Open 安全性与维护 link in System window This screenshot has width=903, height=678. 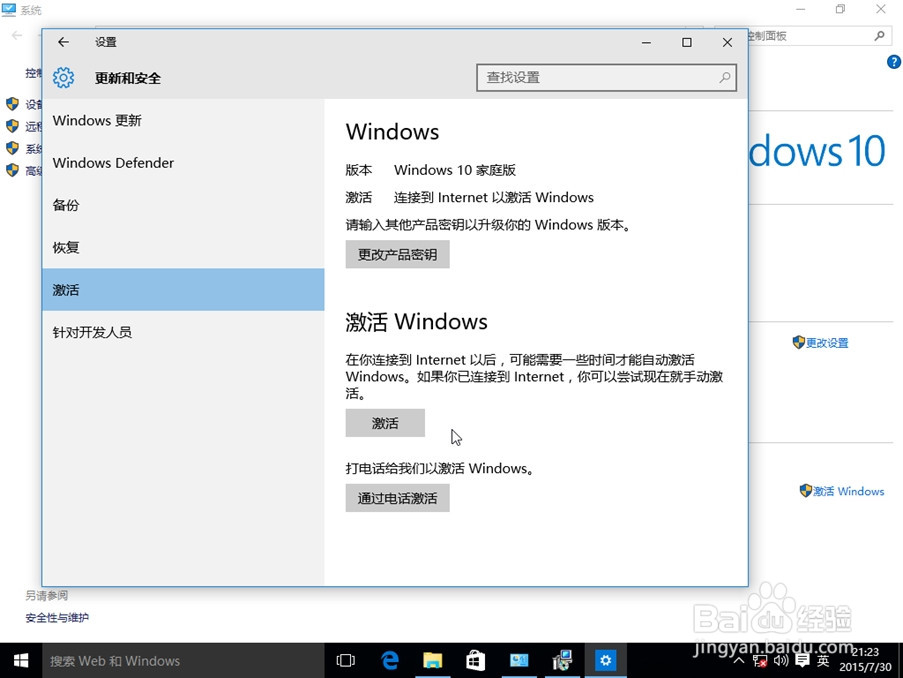tap(57, 618)
